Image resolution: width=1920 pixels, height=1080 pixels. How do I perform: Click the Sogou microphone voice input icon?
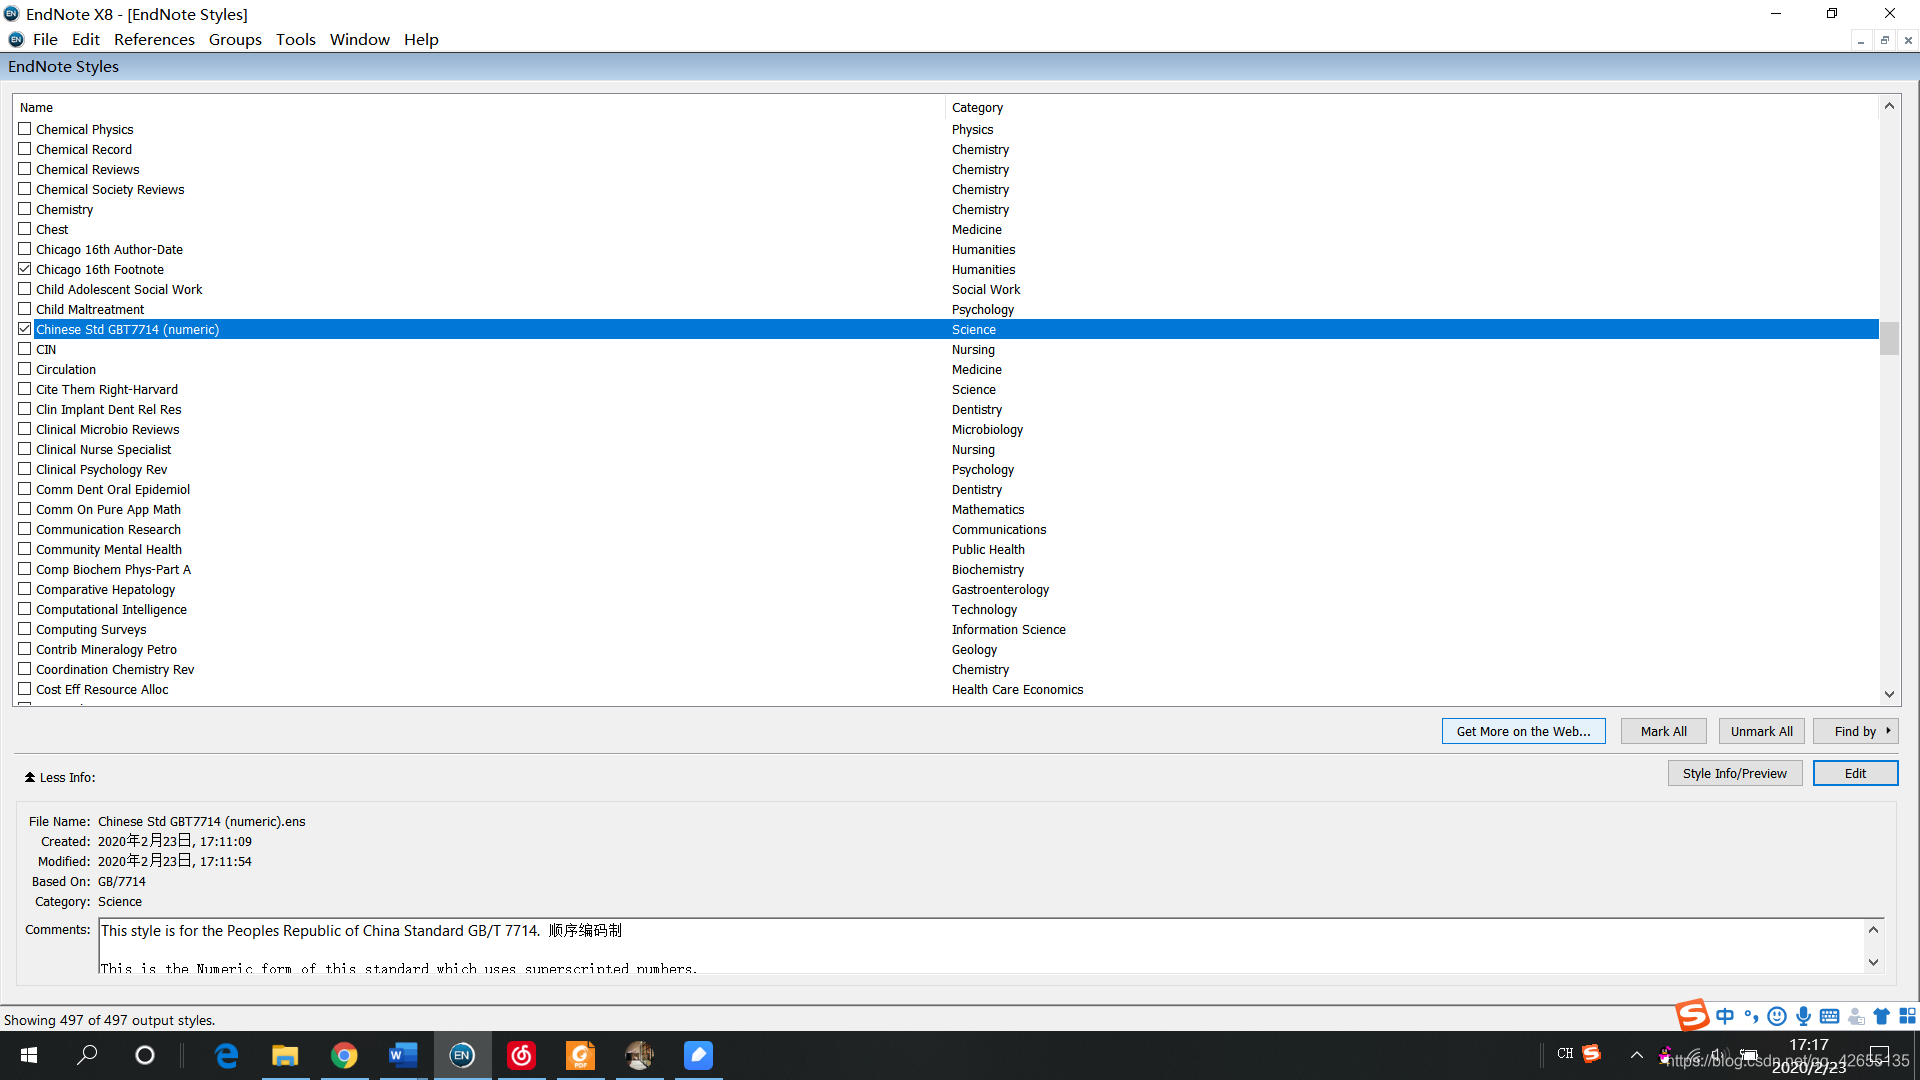[x=1803, y=1016]
